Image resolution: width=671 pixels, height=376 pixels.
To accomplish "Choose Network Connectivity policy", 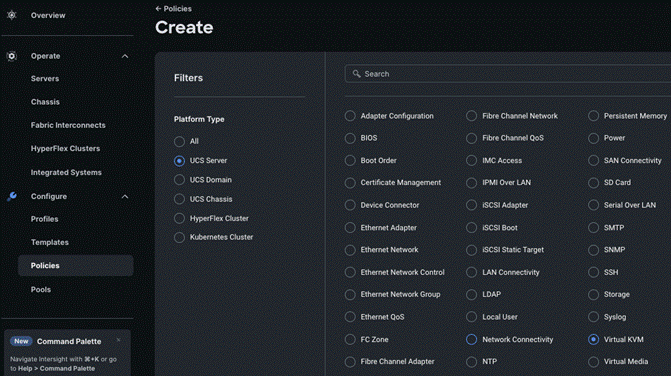I will (472, 339).
